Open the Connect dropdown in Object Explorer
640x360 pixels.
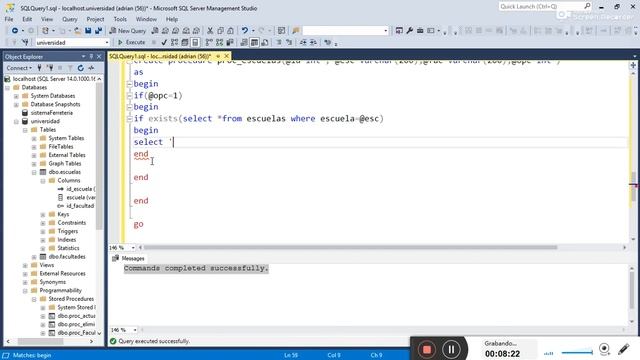point(19,68)
